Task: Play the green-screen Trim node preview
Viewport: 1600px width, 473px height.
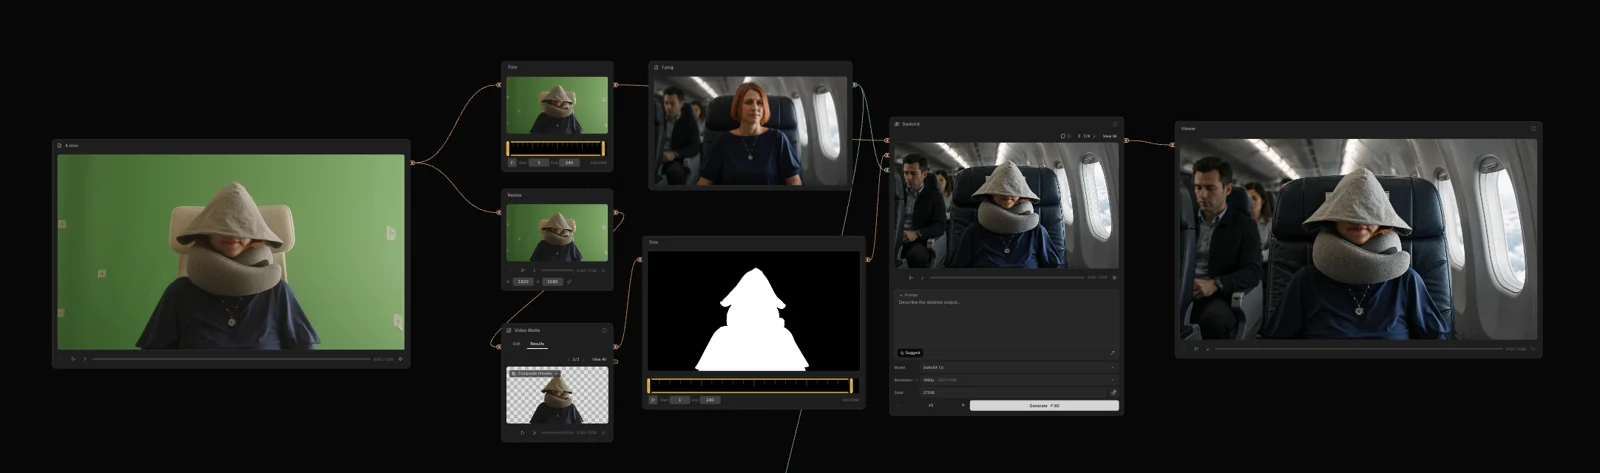Action: pyautogui.click(x=512, y=162)
